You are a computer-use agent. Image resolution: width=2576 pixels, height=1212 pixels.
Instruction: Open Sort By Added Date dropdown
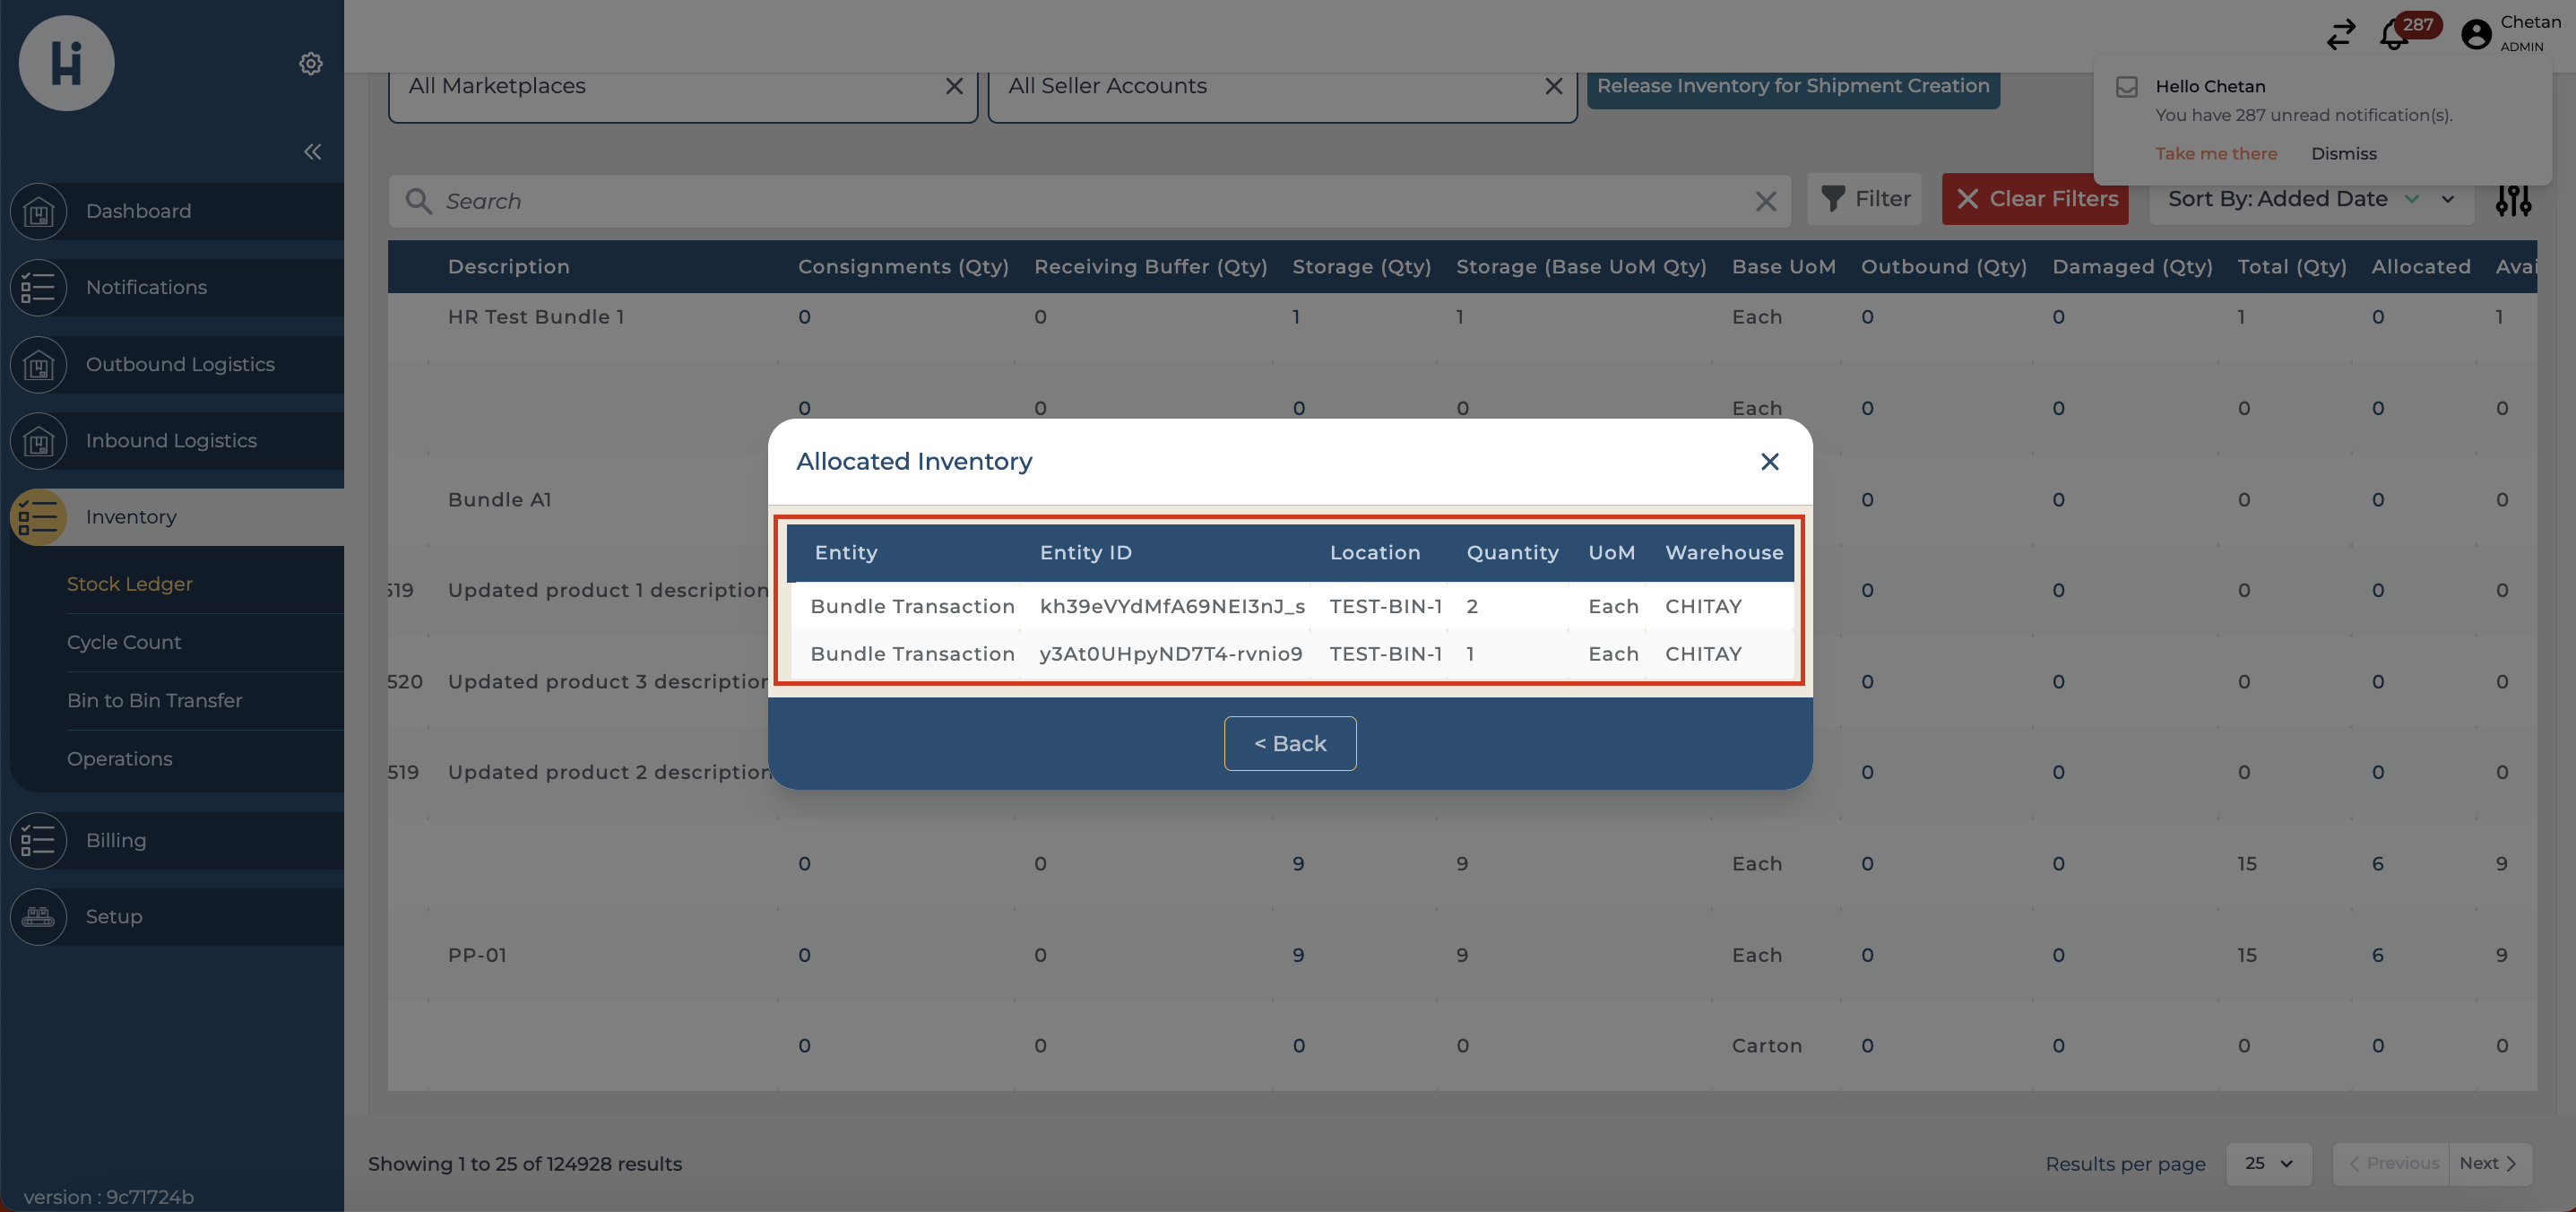coord(2310,199)
